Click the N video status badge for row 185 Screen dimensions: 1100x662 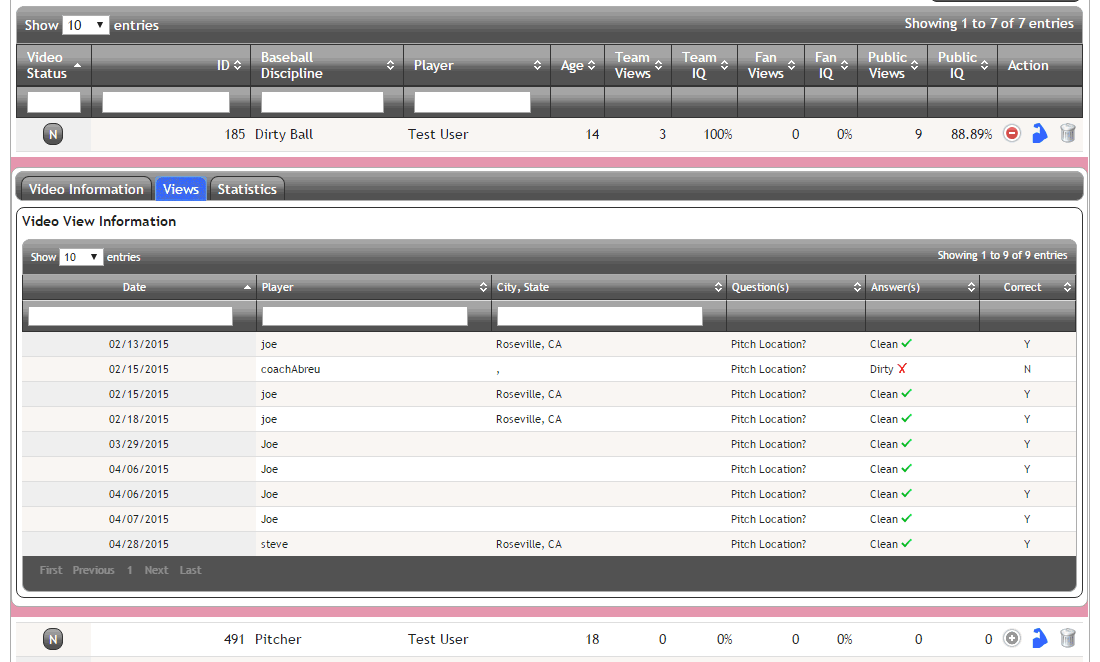coord(53,134)
